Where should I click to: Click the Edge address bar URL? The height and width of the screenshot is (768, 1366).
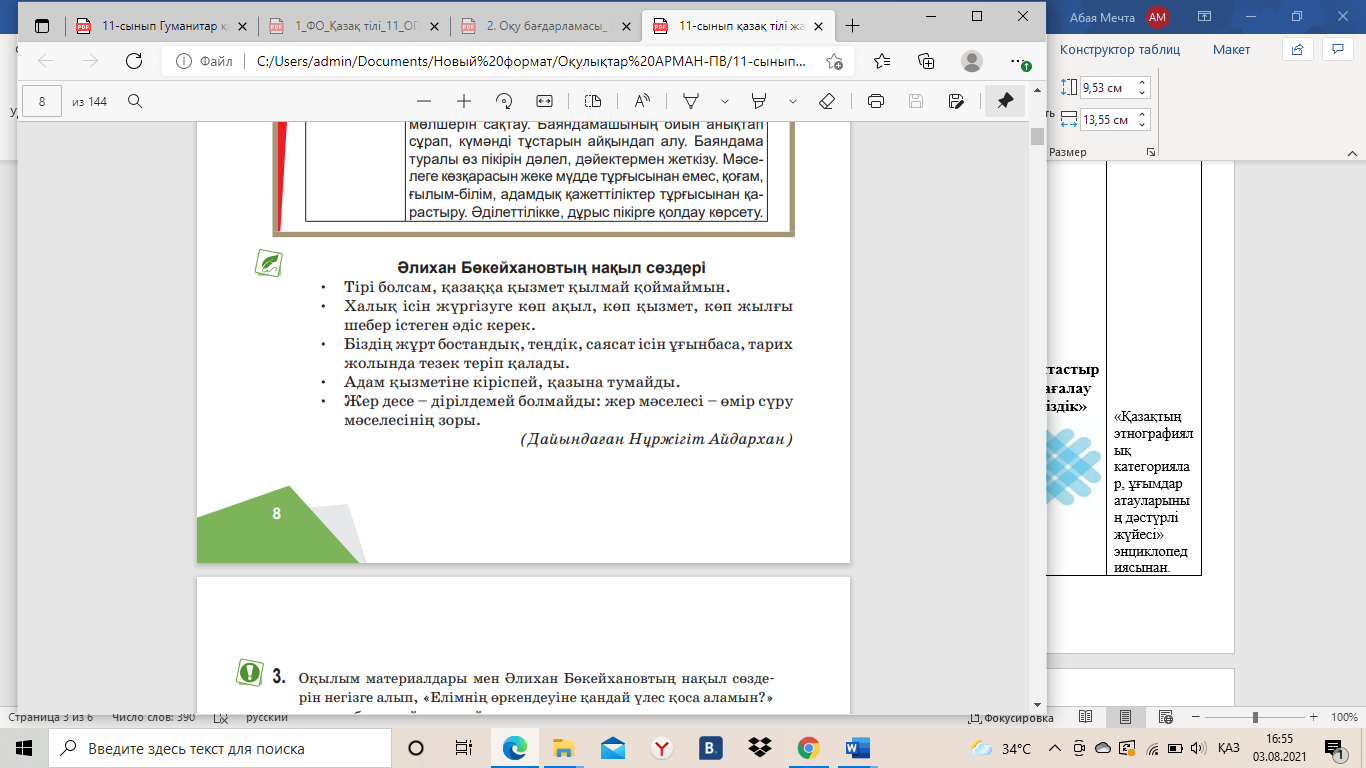coord(531,61)
